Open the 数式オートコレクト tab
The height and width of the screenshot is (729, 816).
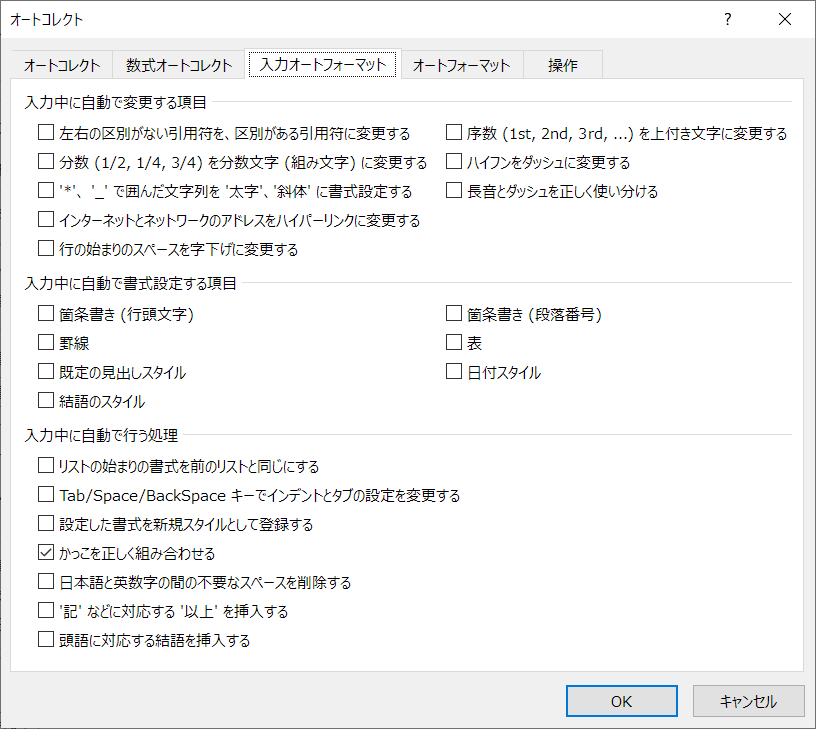[180, 65]
